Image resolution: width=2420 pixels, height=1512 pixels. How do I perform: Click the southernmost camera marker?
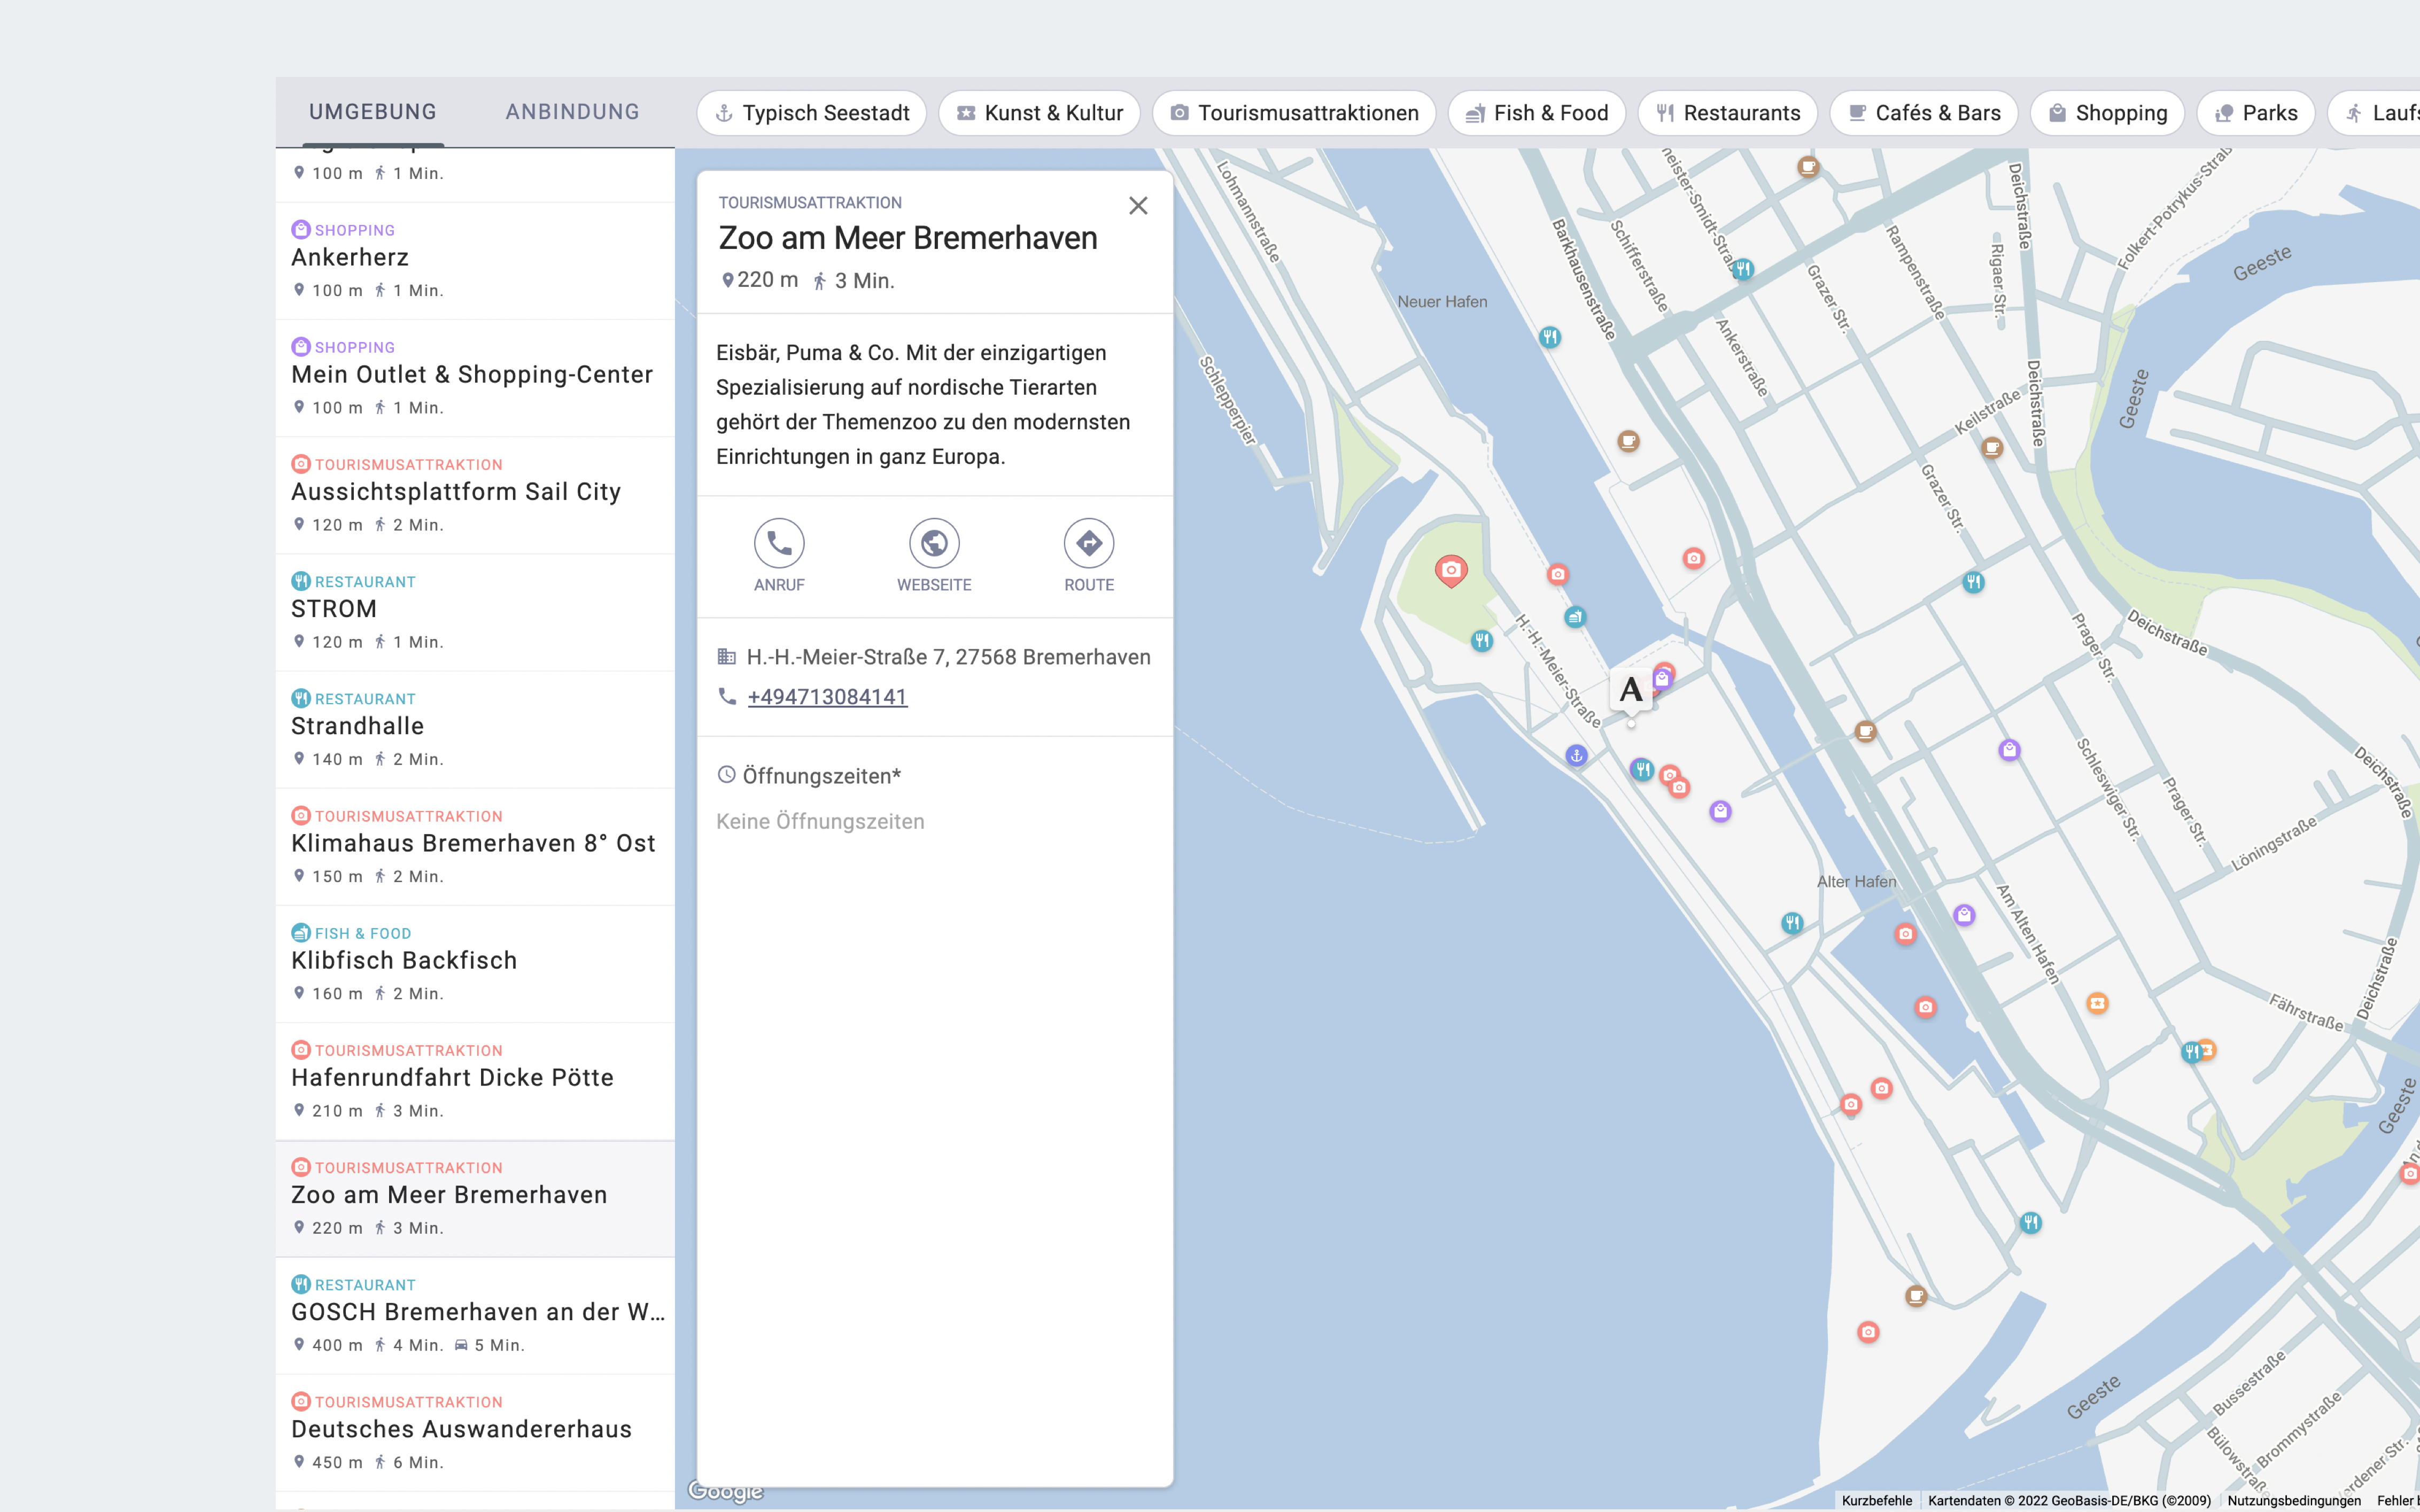coord(1868,1332)
